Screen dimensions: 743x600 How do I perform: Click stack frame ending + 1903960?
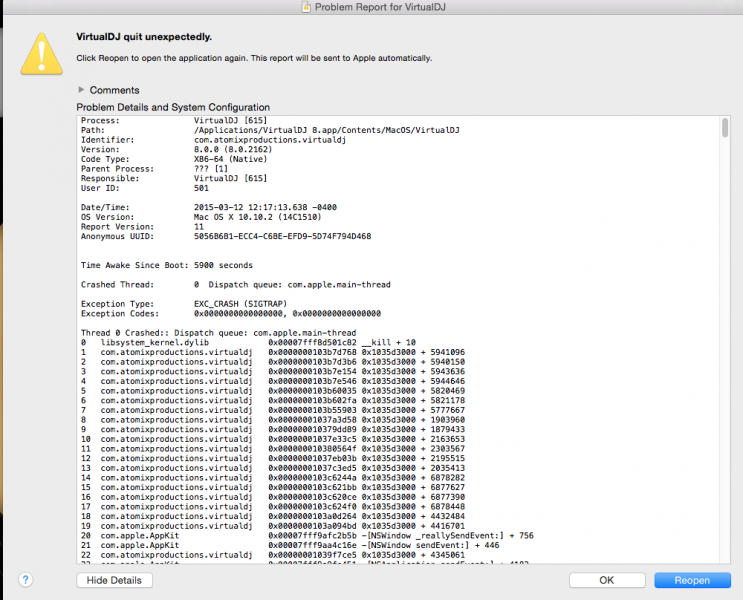[x=273, y=419]
